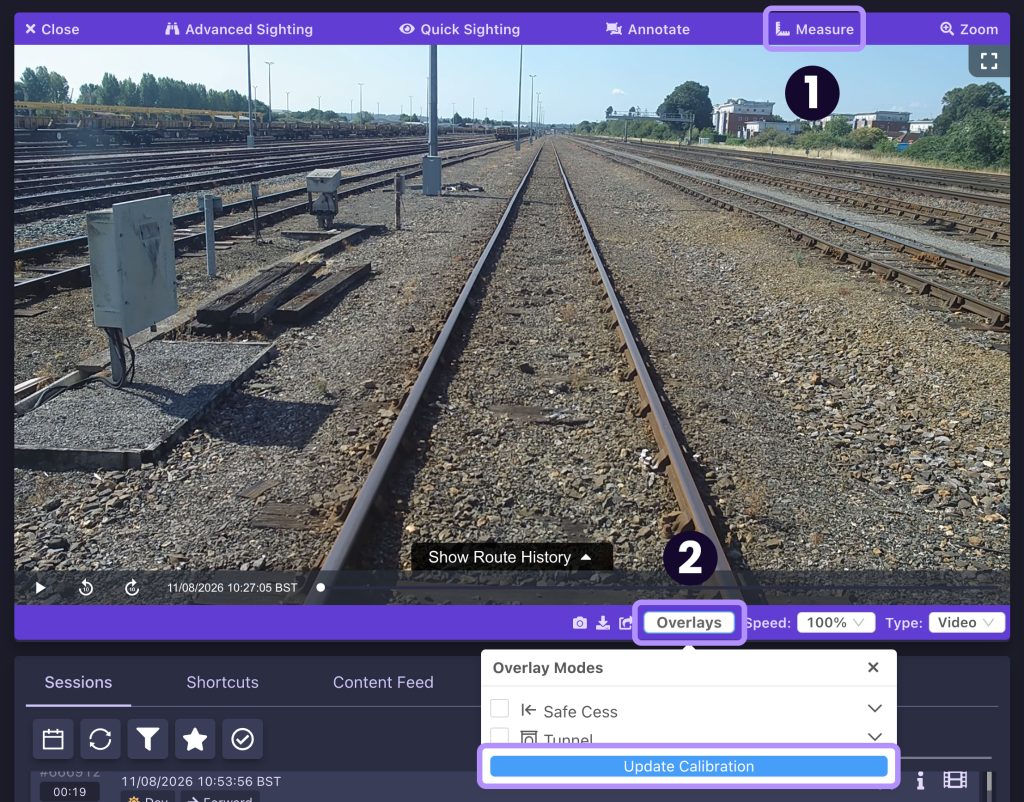Viewport: 1024px width, 802px height.
Task: Open the sessions filter
Action: pos(148,739)
